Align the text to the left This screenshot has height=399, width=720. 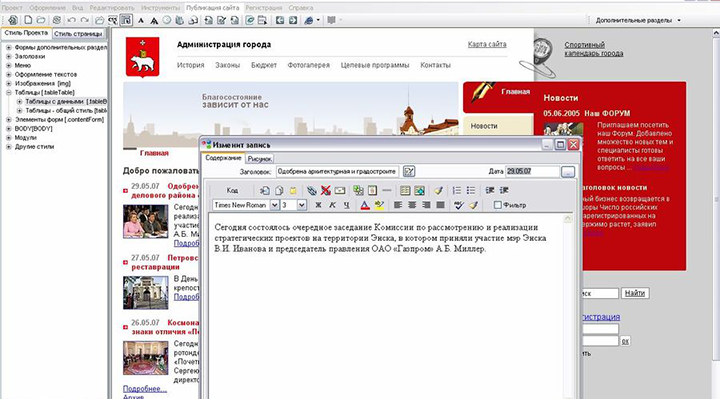398,205
